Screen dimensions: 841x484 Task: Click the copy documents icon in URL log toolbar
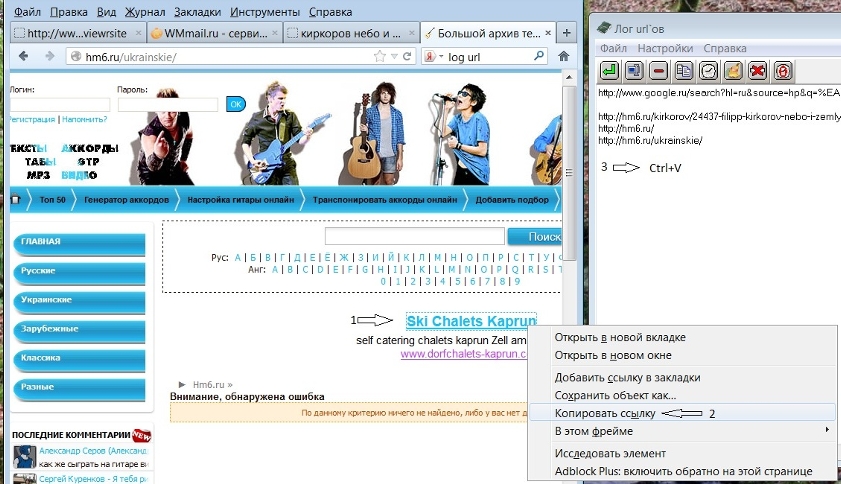click(x=683, y=70)
